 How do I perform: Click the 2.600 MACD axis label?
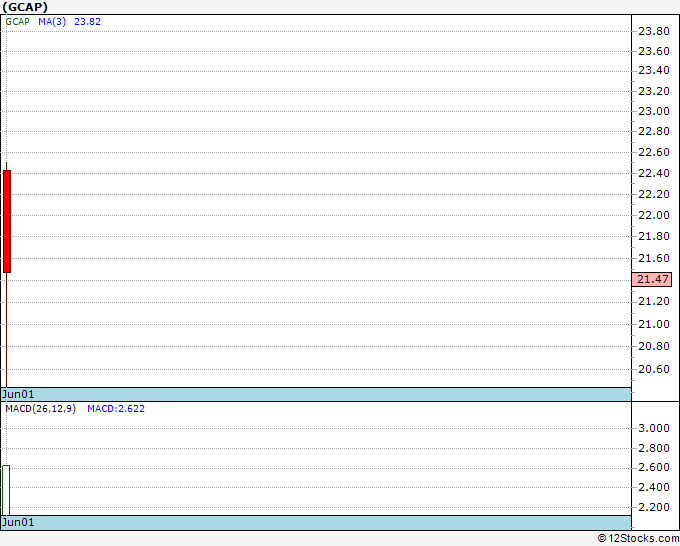pyautogui.click(x=654, y=468)
